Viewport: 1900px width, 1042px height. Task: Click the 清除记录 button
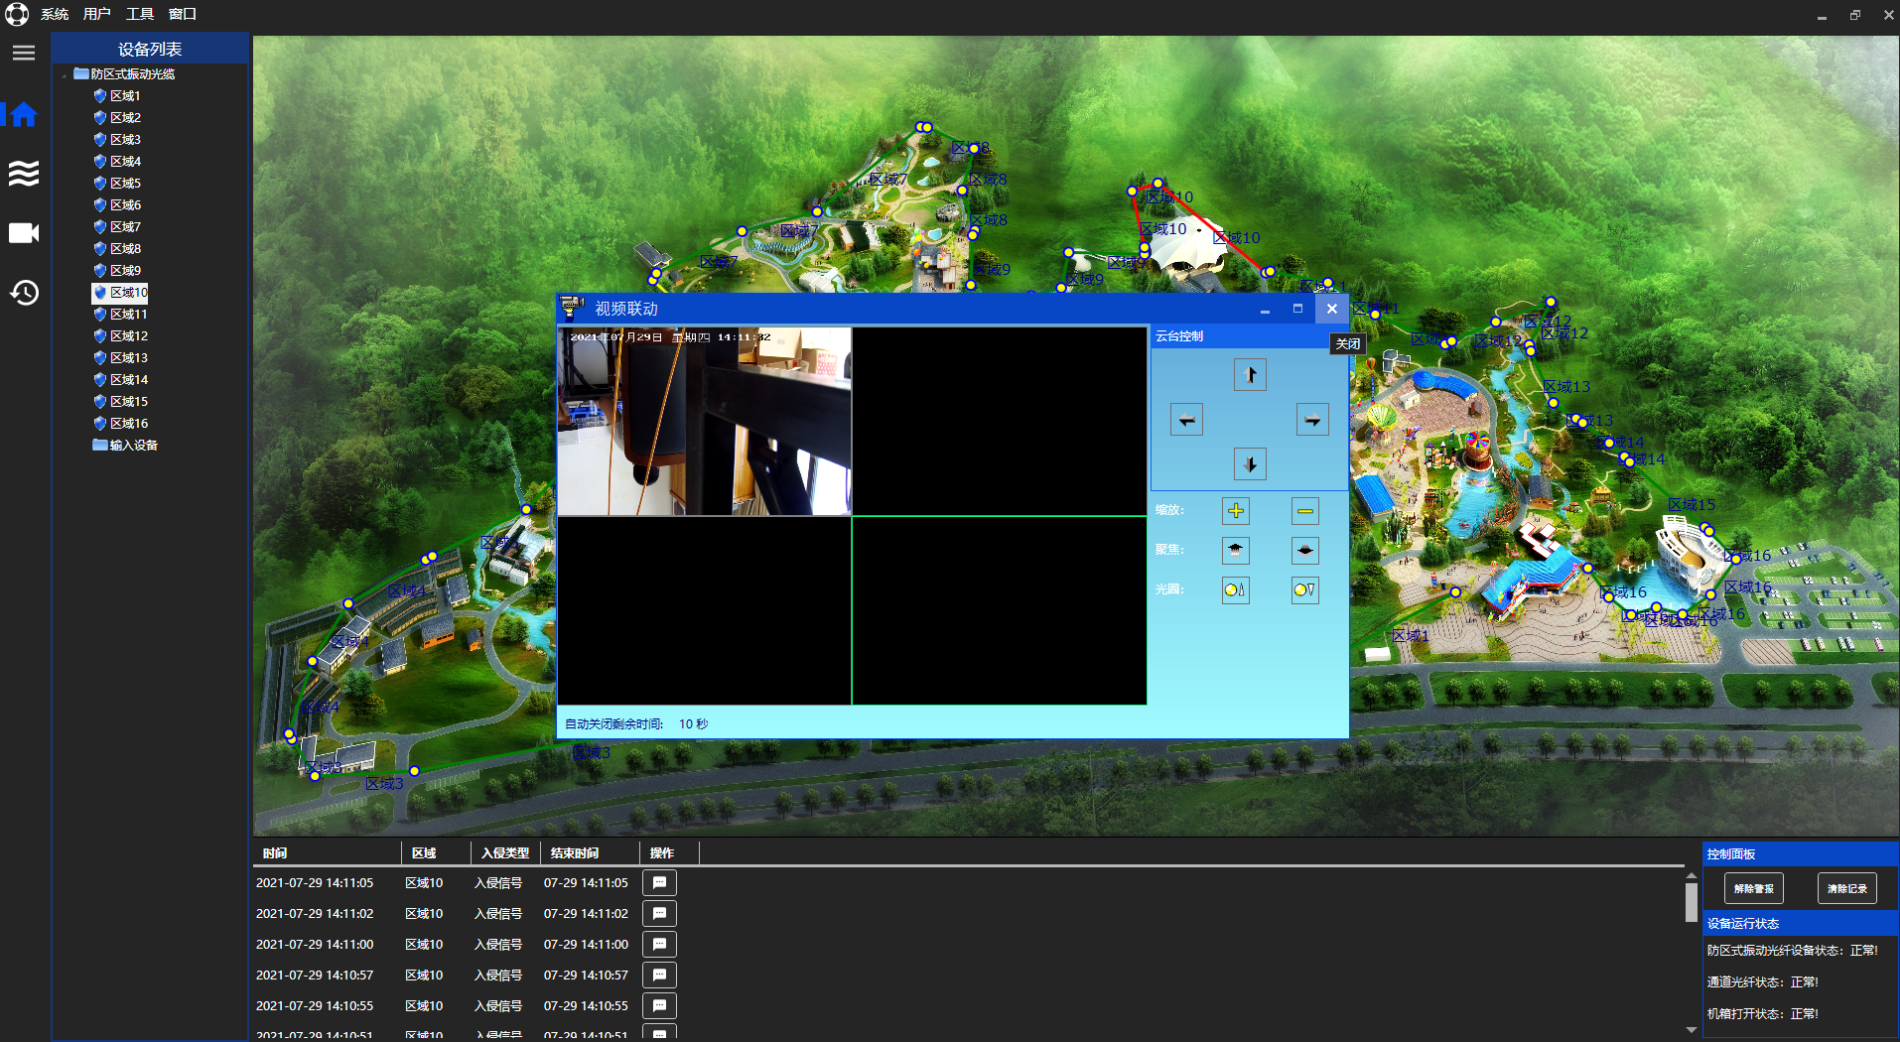click(1846, 888)
